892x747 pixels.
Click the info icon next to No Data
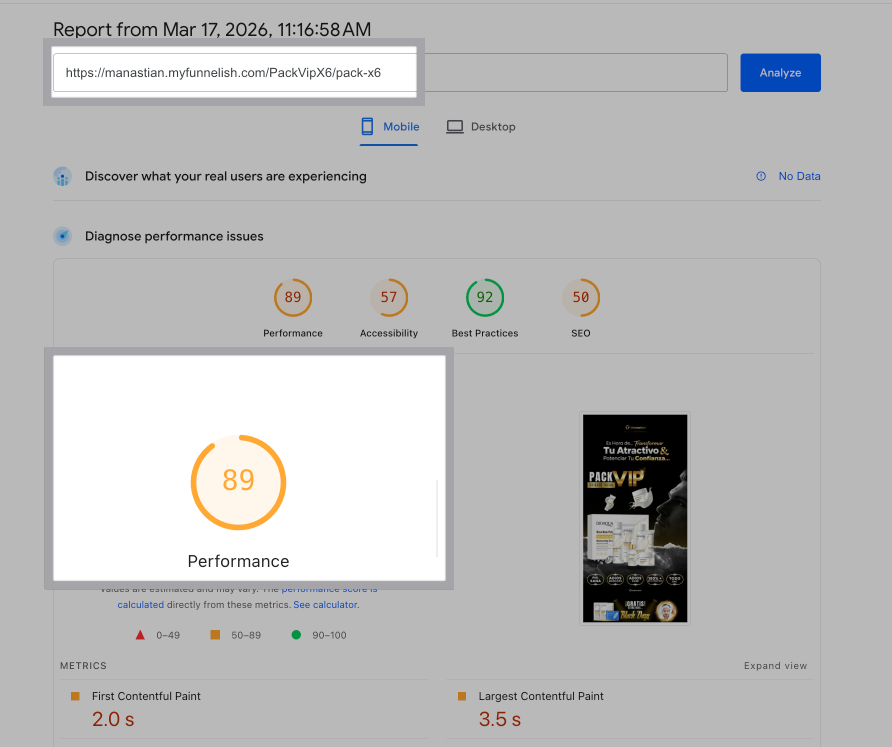pyautogui.click(x=761, y=176)
